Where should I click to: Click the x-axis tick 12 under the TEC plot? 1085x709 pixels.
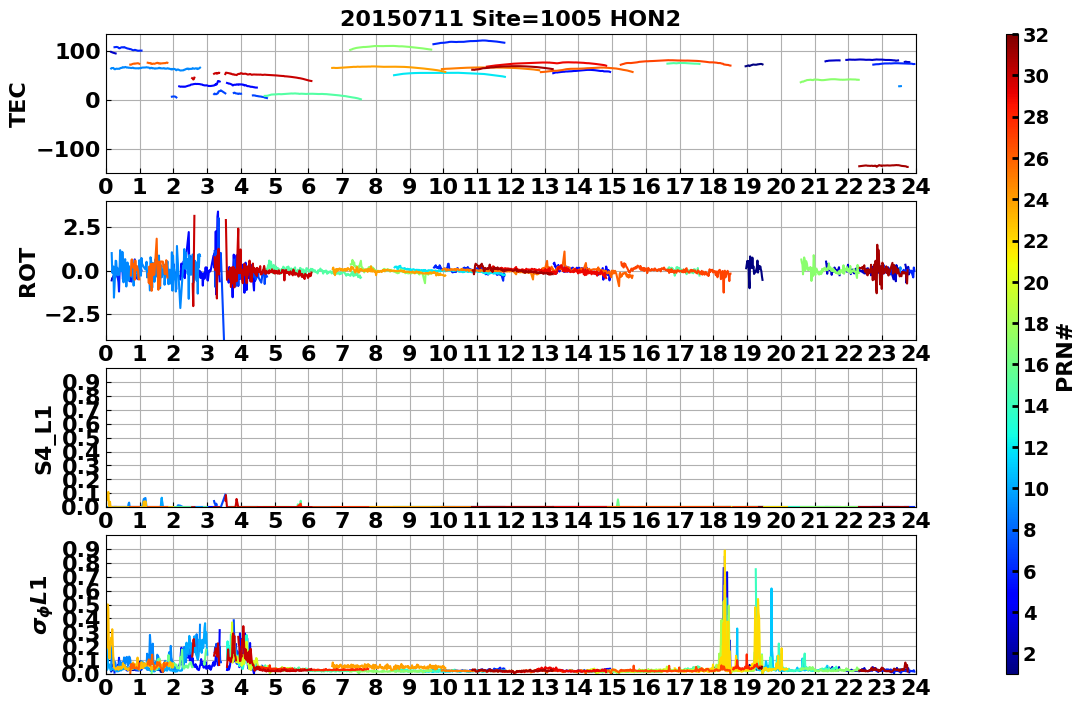511,187
